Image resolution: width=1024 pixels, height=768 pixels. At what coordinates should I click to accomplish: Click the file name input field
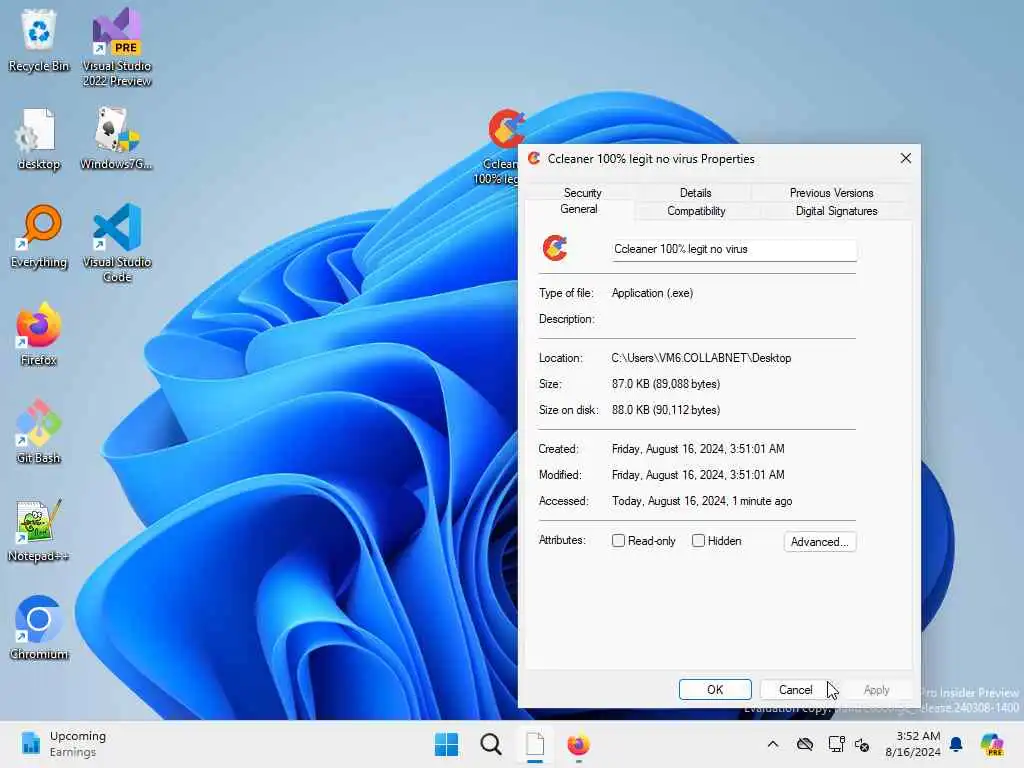[734, 249]
